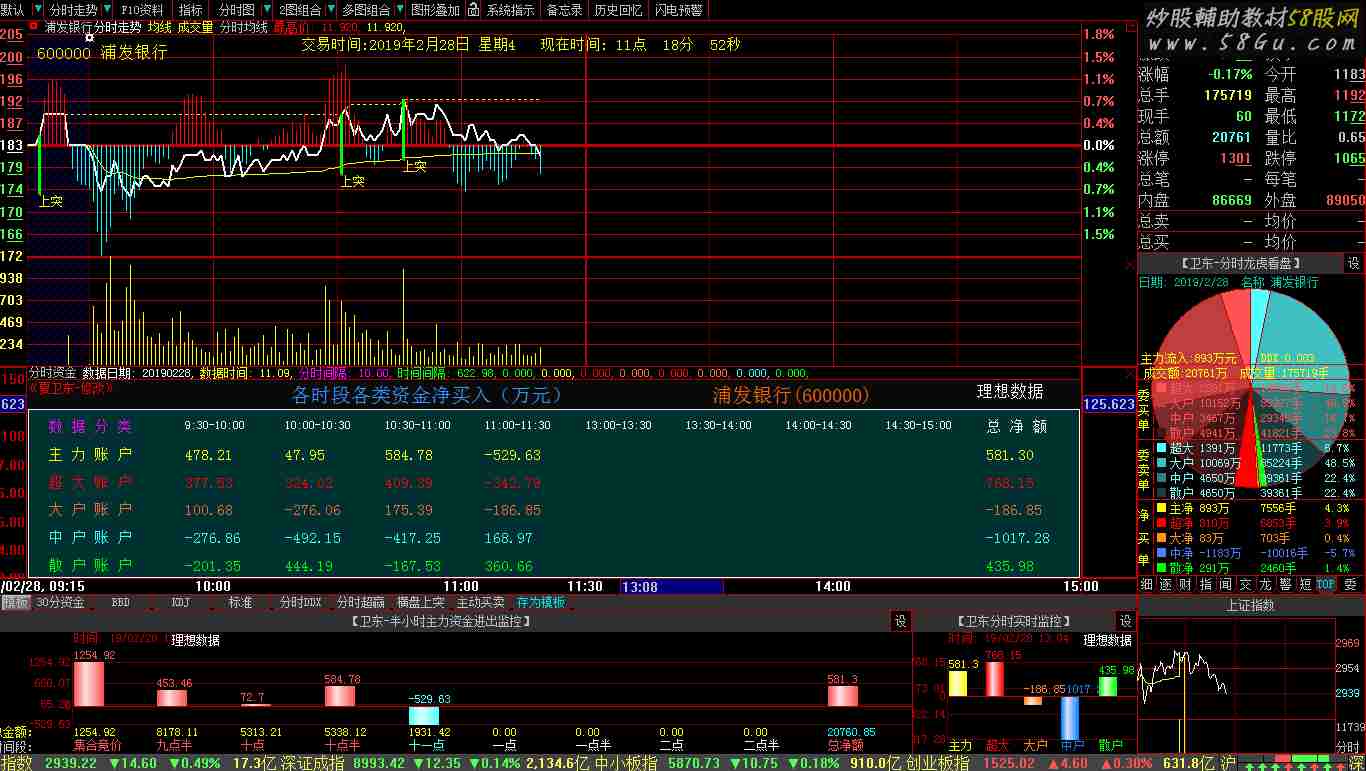The height and width of the screenshot is (771, 1366).
Task: Open the 备忘录 memo
Action: point(564,9)
